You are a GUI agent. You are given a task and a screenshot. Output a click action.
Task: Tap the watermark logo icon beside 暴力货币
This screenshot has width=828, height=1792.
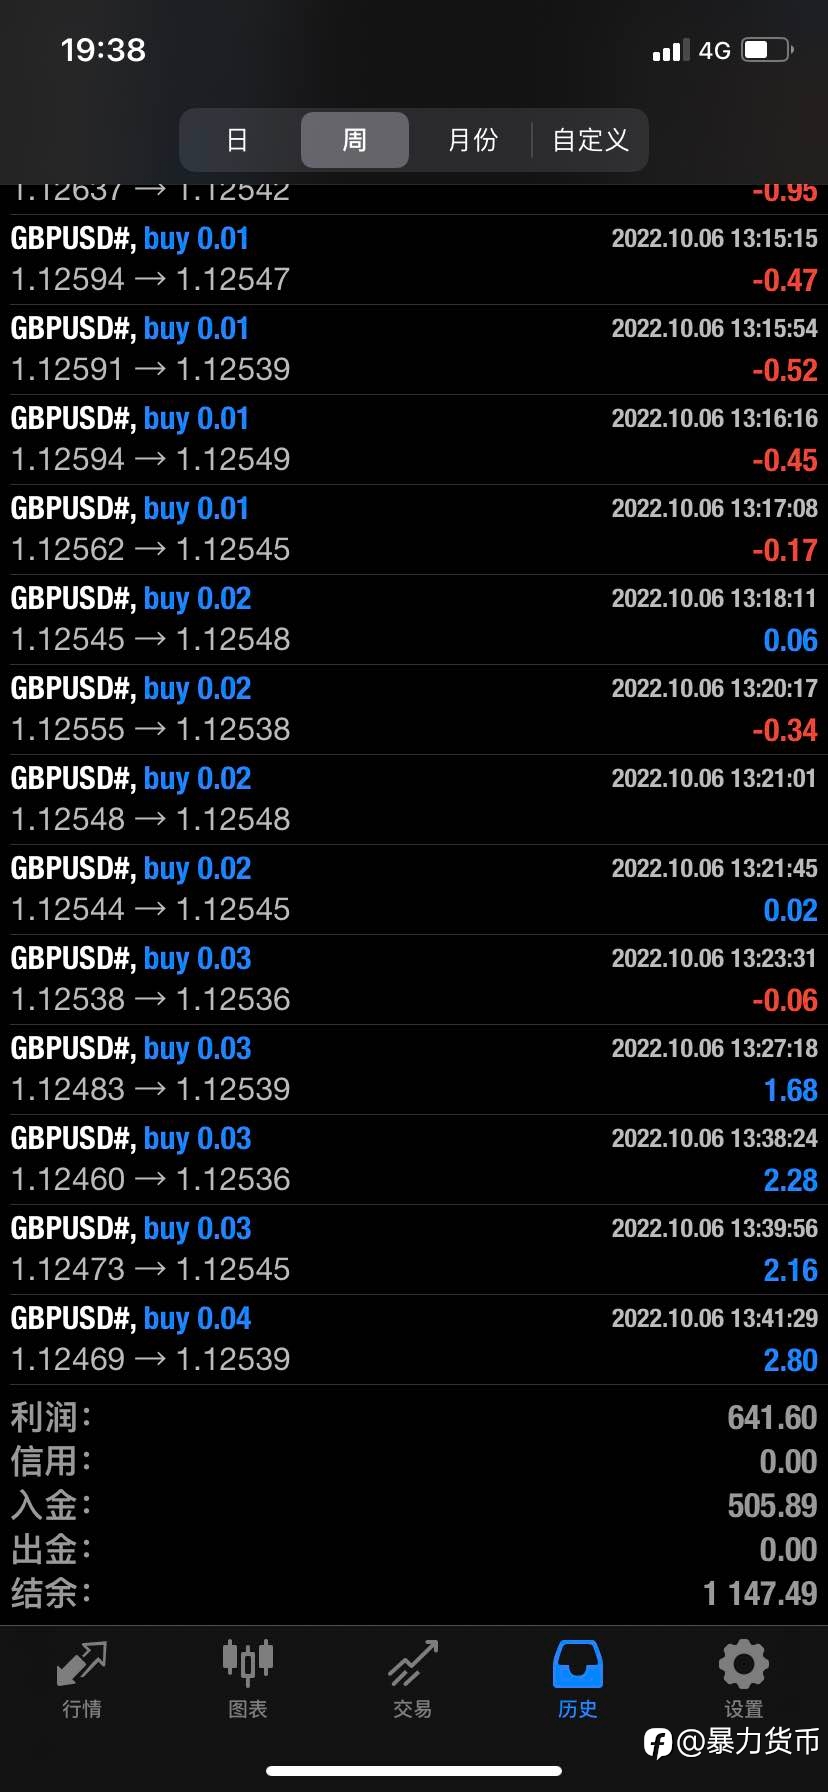tap(658, 1743)
